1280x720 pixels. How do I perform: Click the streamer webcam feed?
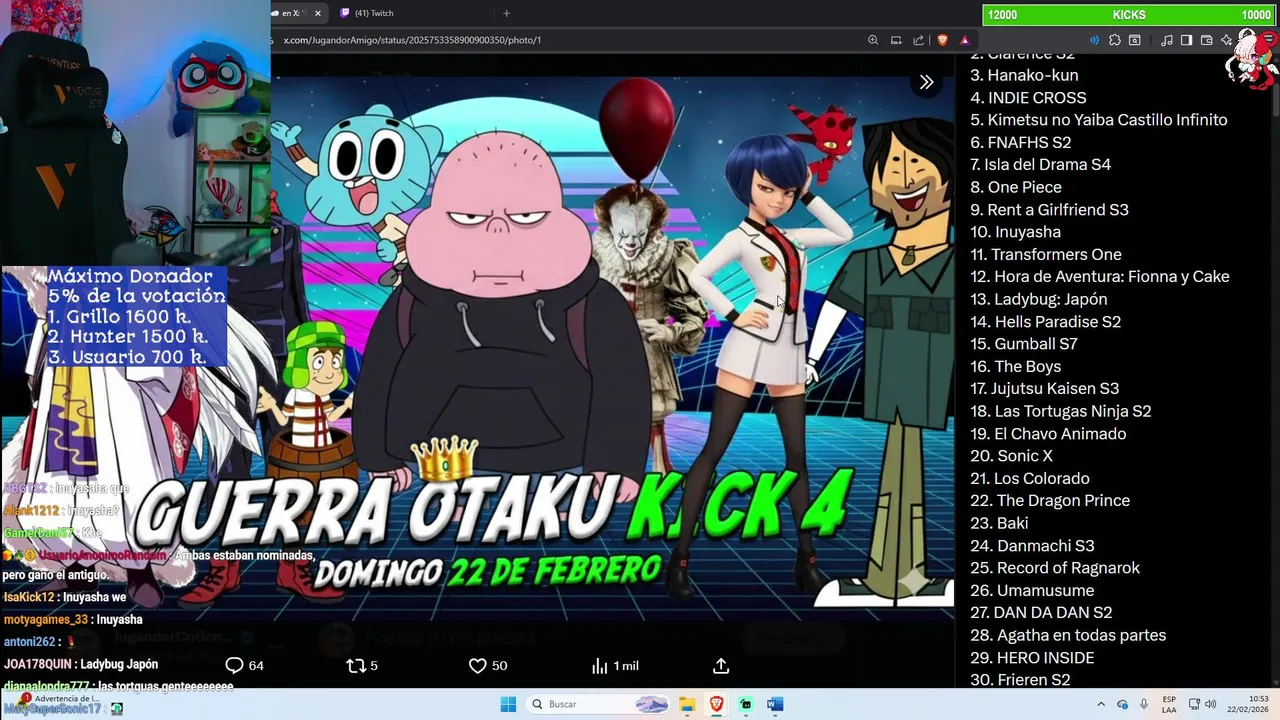[135, 133]
